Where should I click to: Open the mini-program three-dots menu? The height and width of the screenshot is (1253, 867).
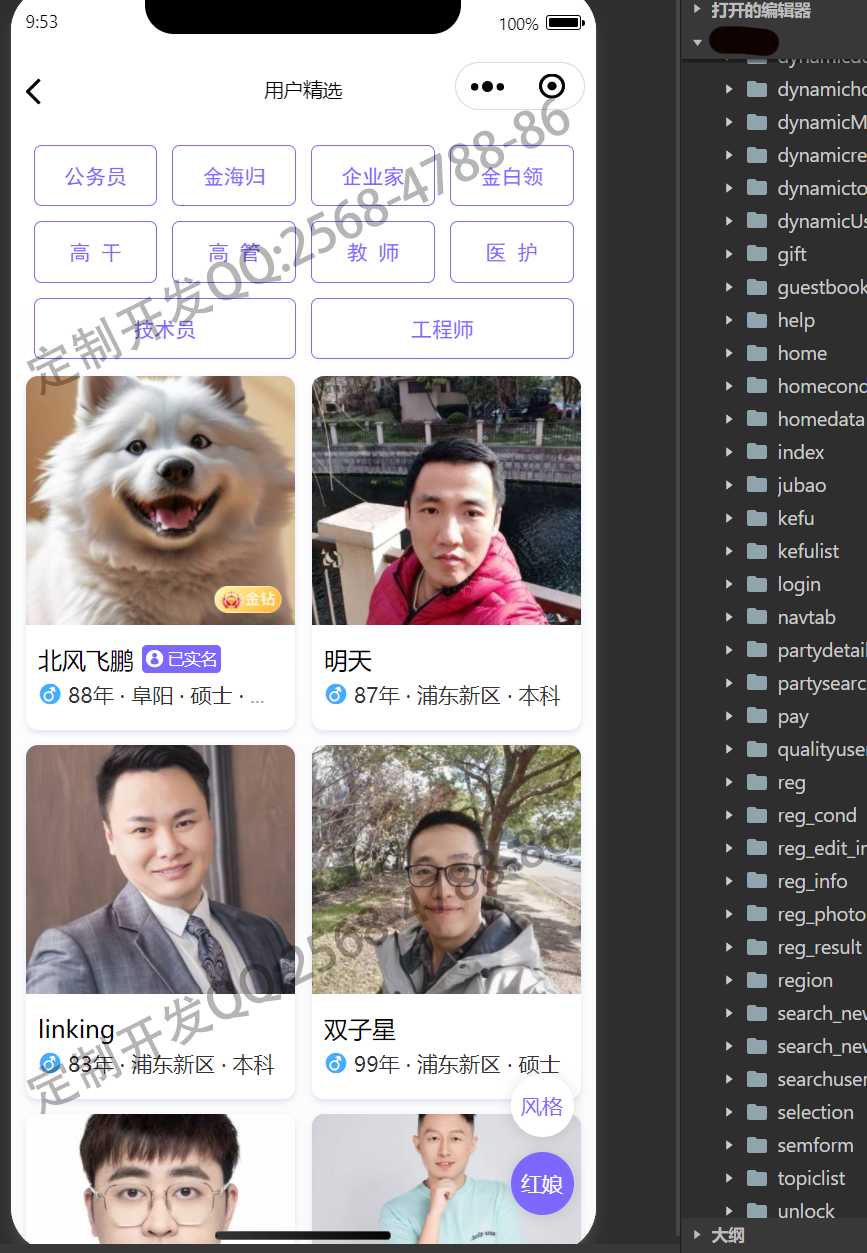point(487,87)
